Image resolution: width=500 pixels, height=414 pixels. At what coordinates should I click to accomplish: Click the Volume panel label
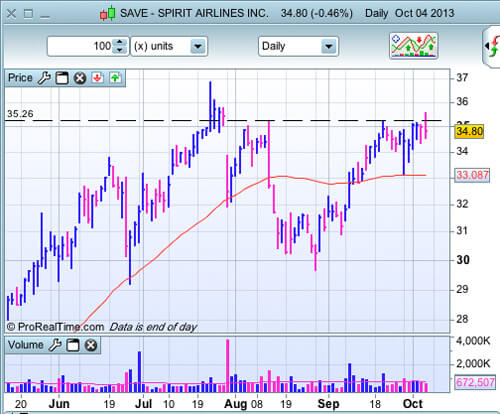[x=26, y=345]
